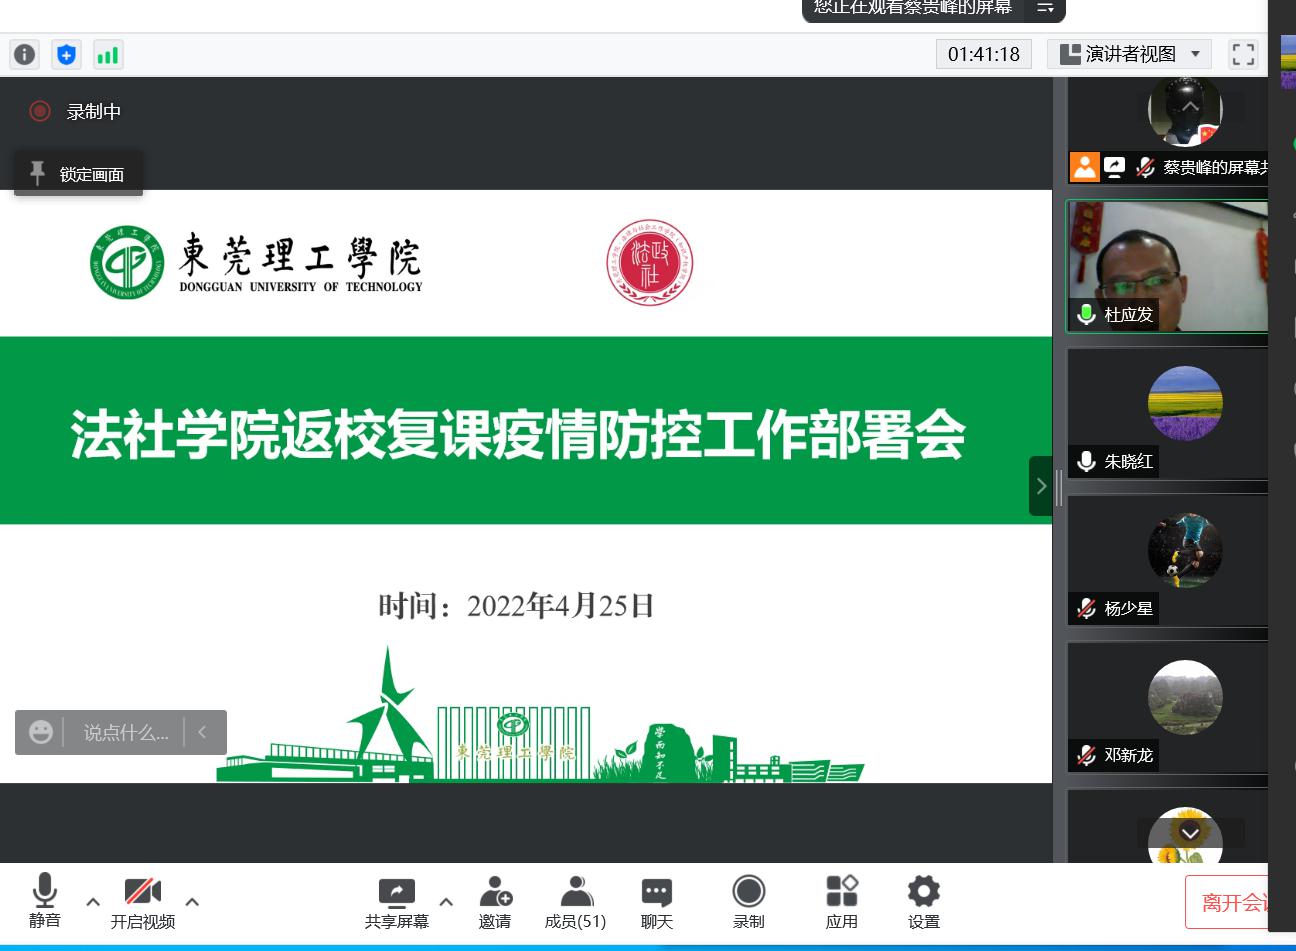The image size is (1296, 951).
Task: Click the meeting info icon
Action: coord(24,54)
